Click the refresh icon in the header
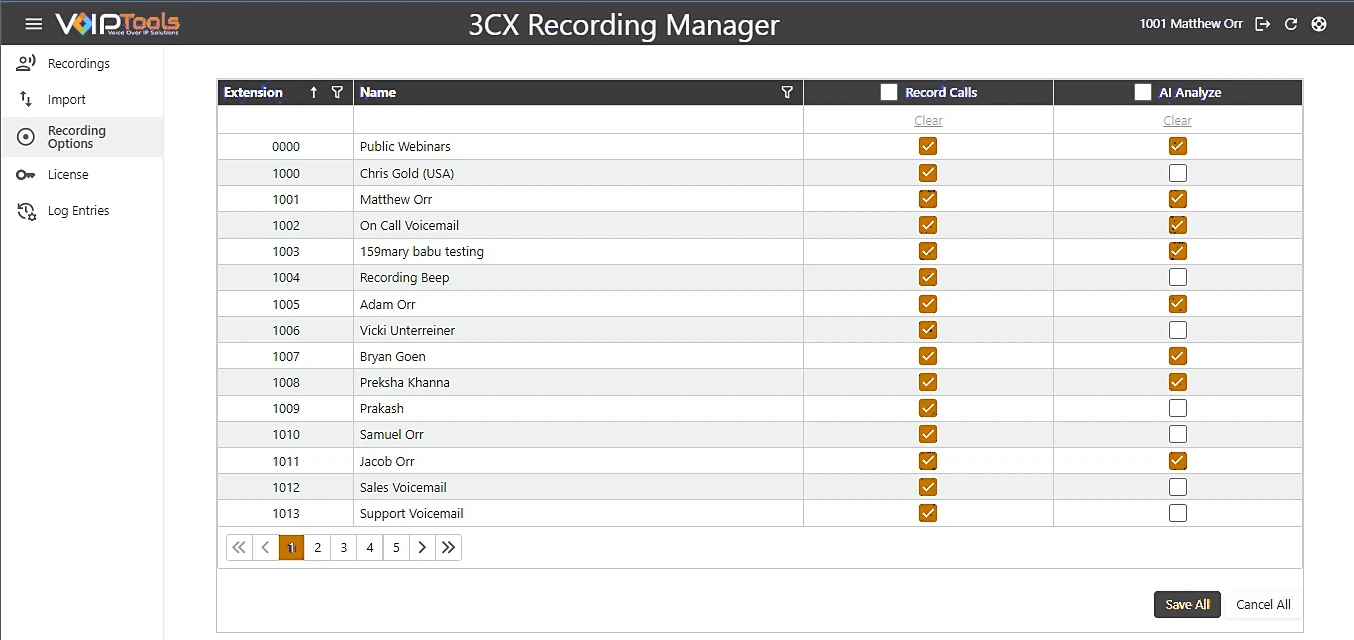This screenshot has height=640, width=1354. [x=1291, y=24]
